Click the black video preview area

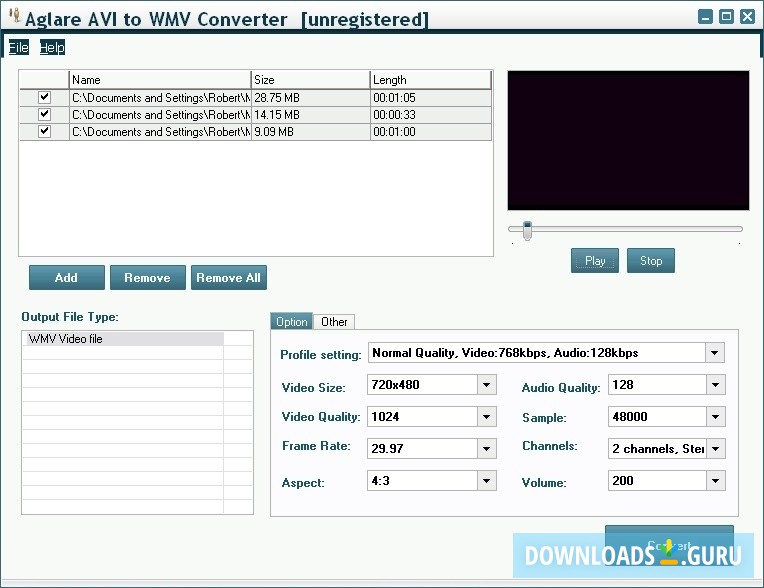click(x=629, y=141)
